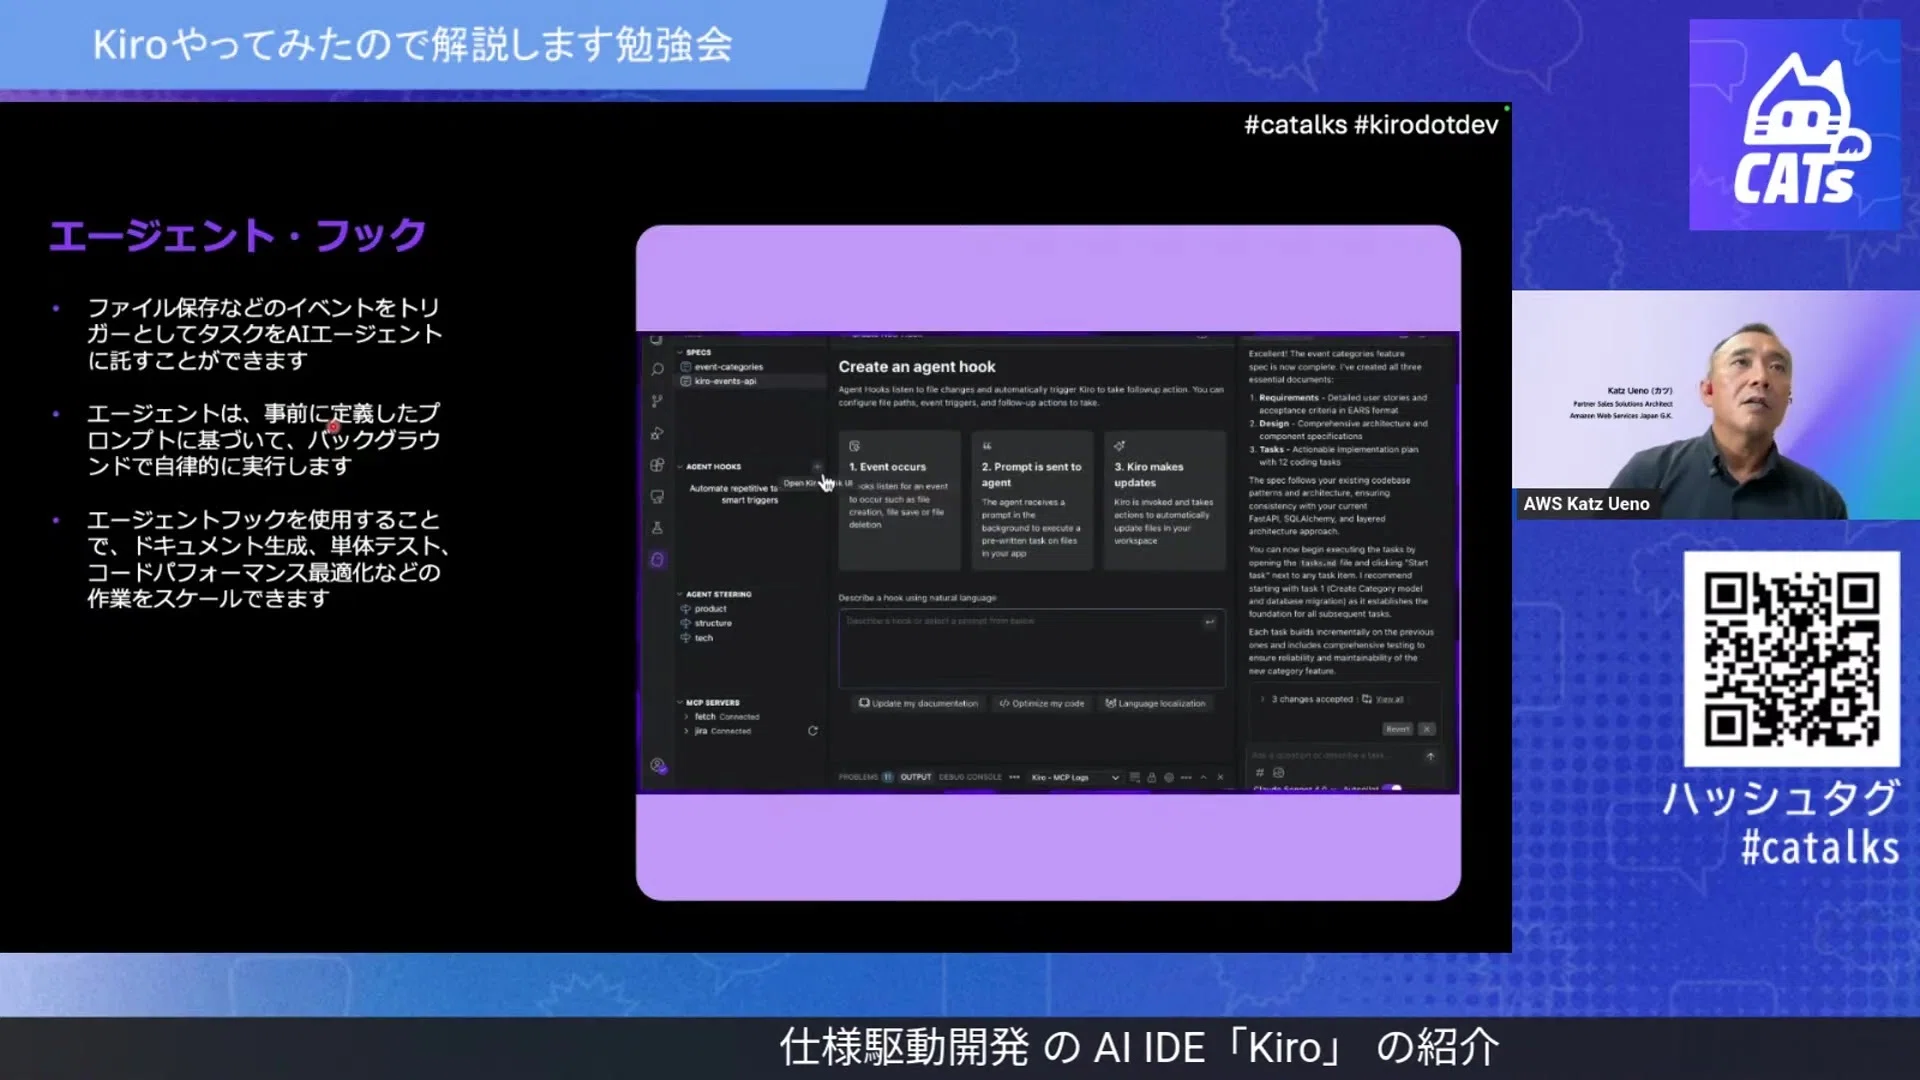This screenshot has width=1920, height=1080.
Task: Open the Search view in activity bar
Action: 657,369
